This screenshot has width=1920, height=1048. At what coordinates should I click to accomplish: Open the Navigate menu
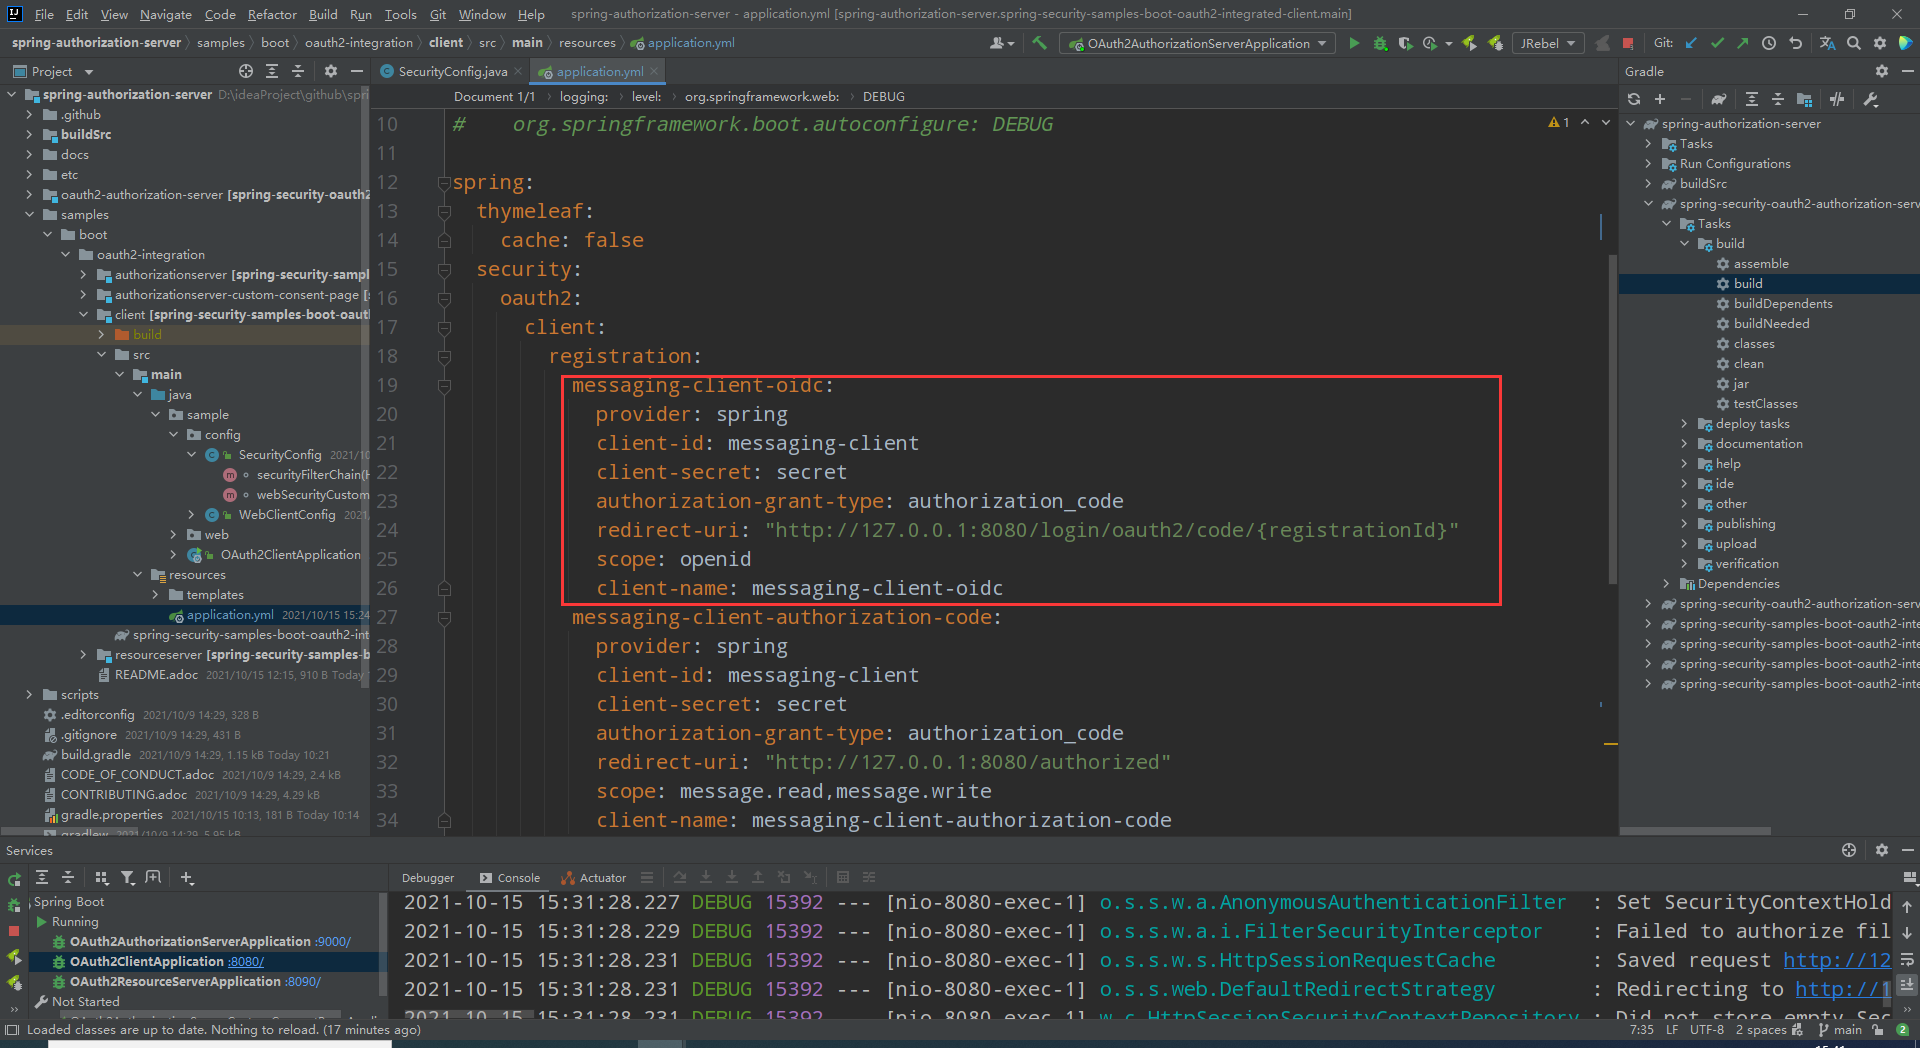[165, 14]
